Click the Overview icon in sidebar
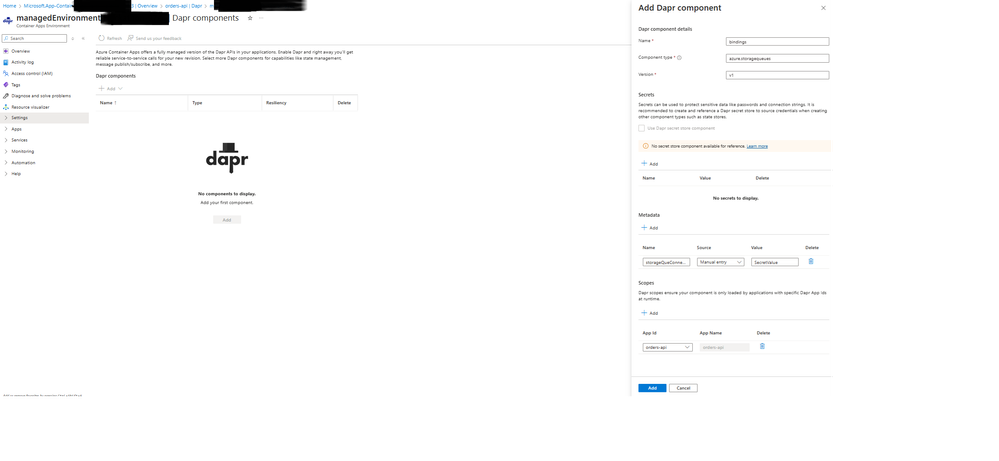Viewport: 999px width, 461px height. 6,51
